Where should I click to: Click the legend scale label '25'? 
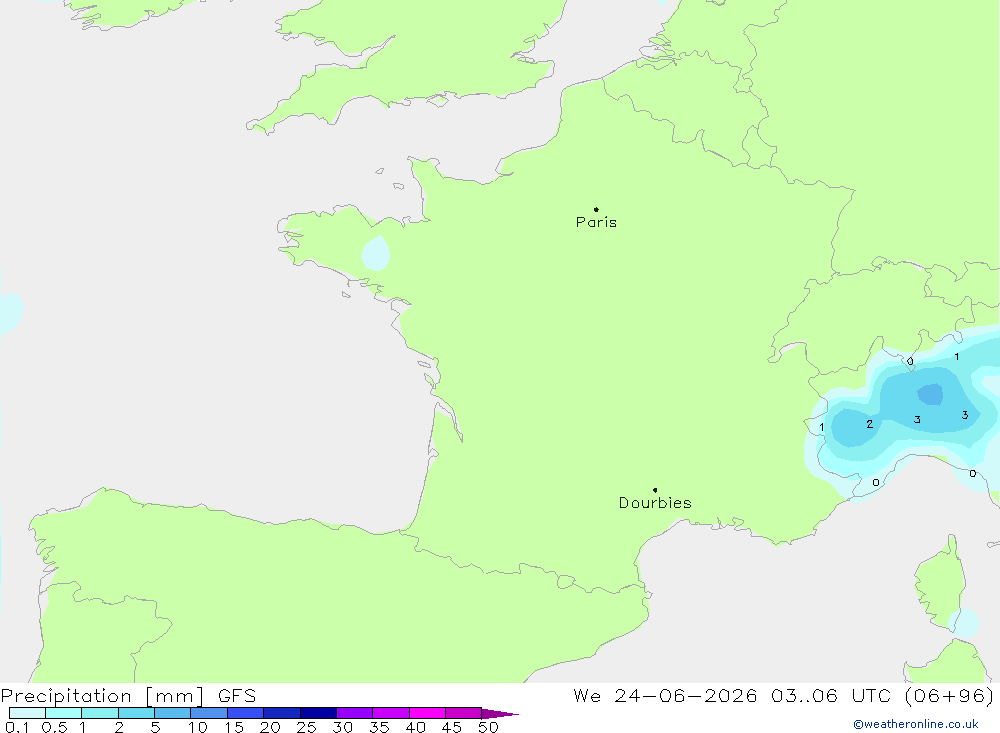307,727
